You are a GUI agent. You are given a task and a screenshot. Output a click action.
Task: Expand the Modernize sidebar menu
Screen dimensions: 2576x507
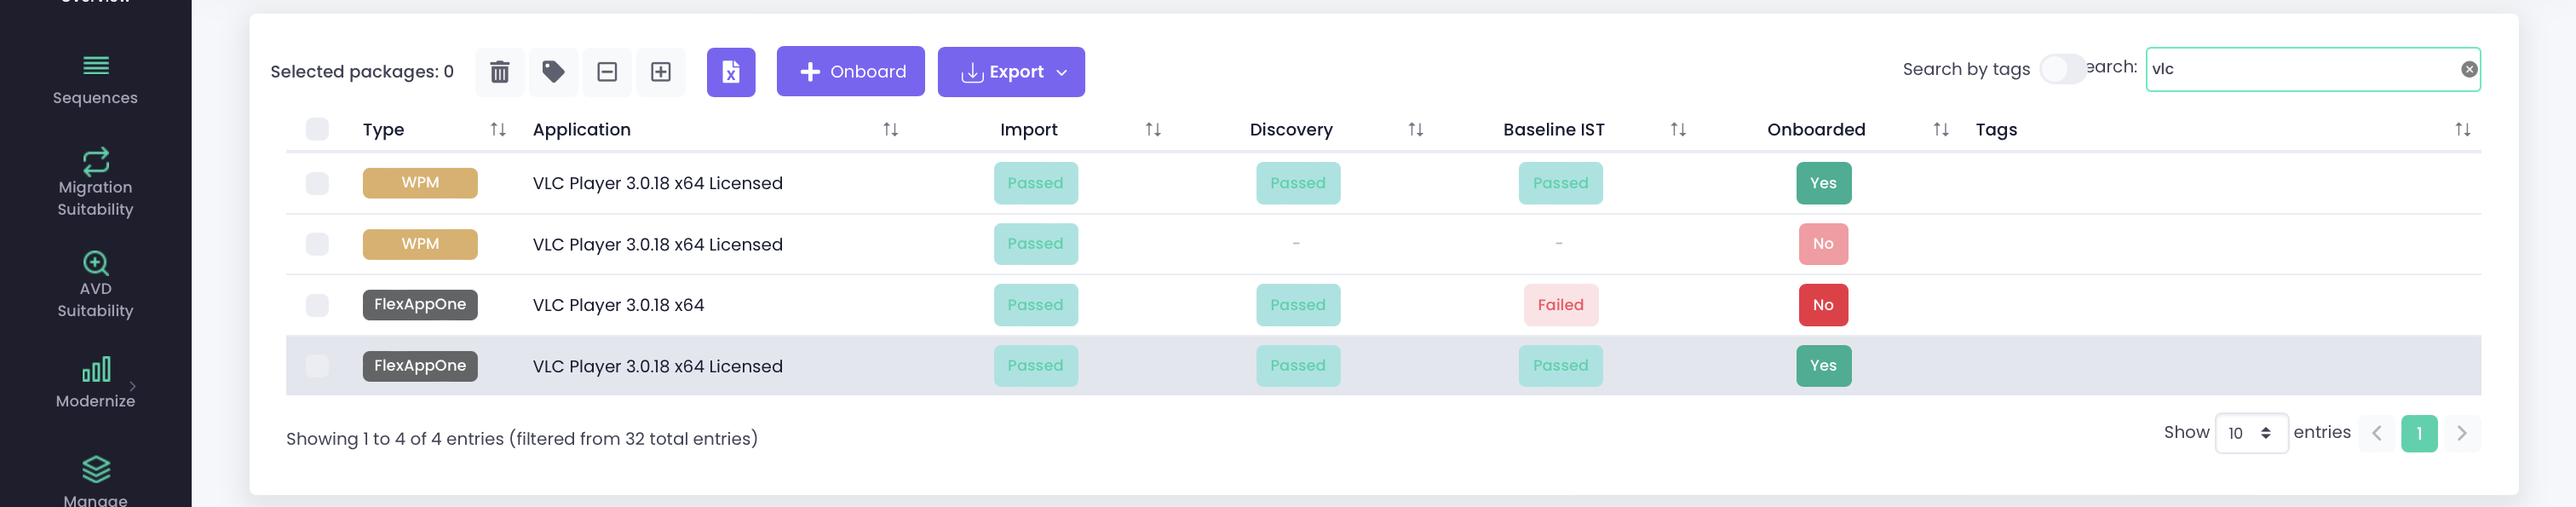tap(95, 381)
